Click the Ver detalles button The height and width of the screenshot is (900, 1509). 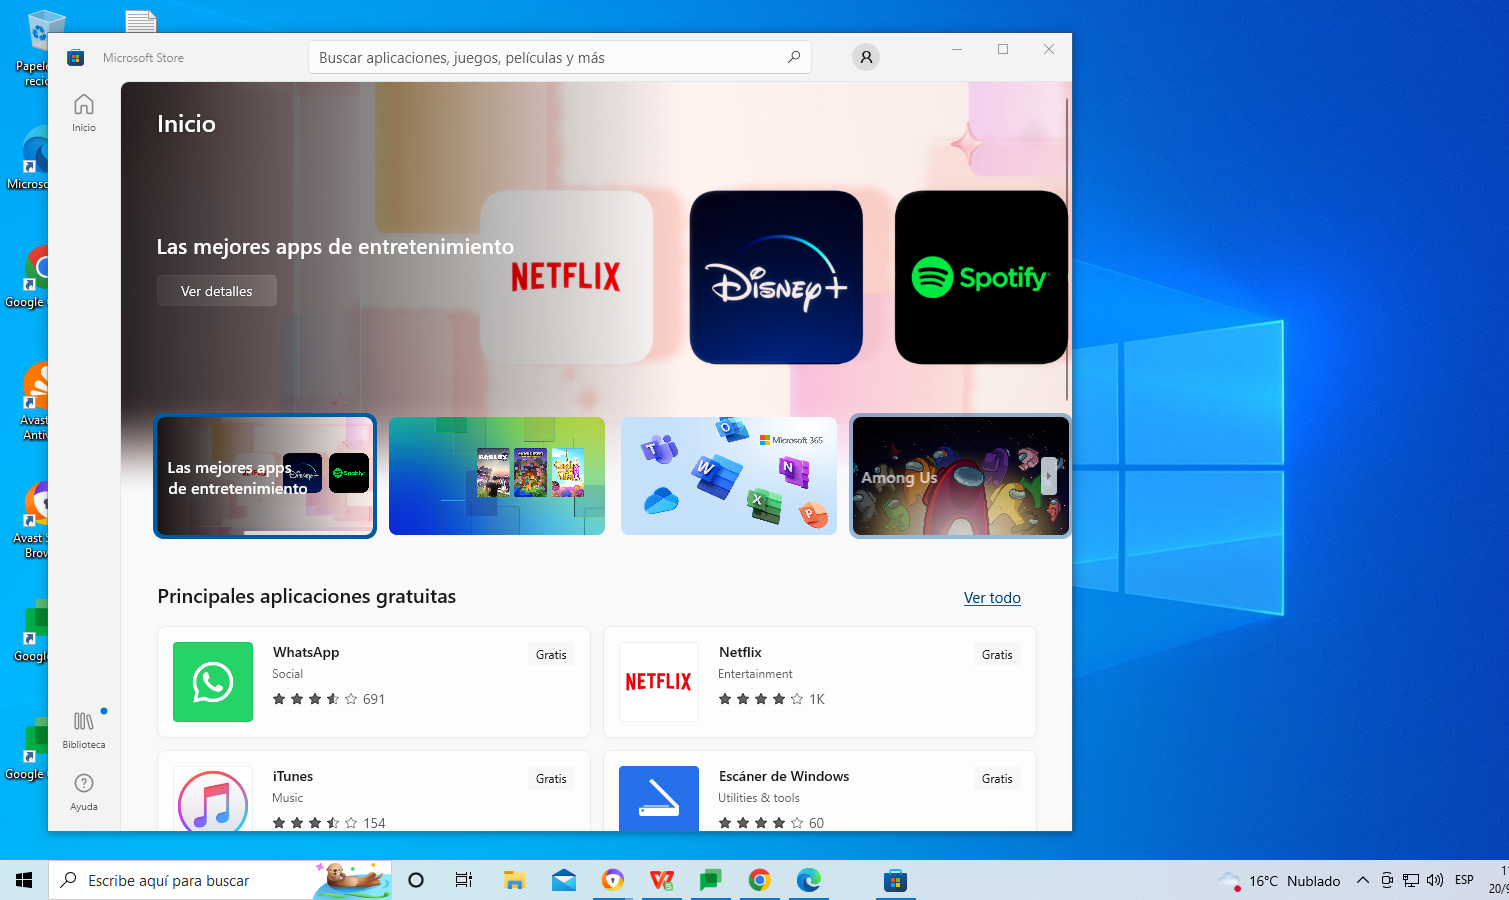click(x=217, y=291)
